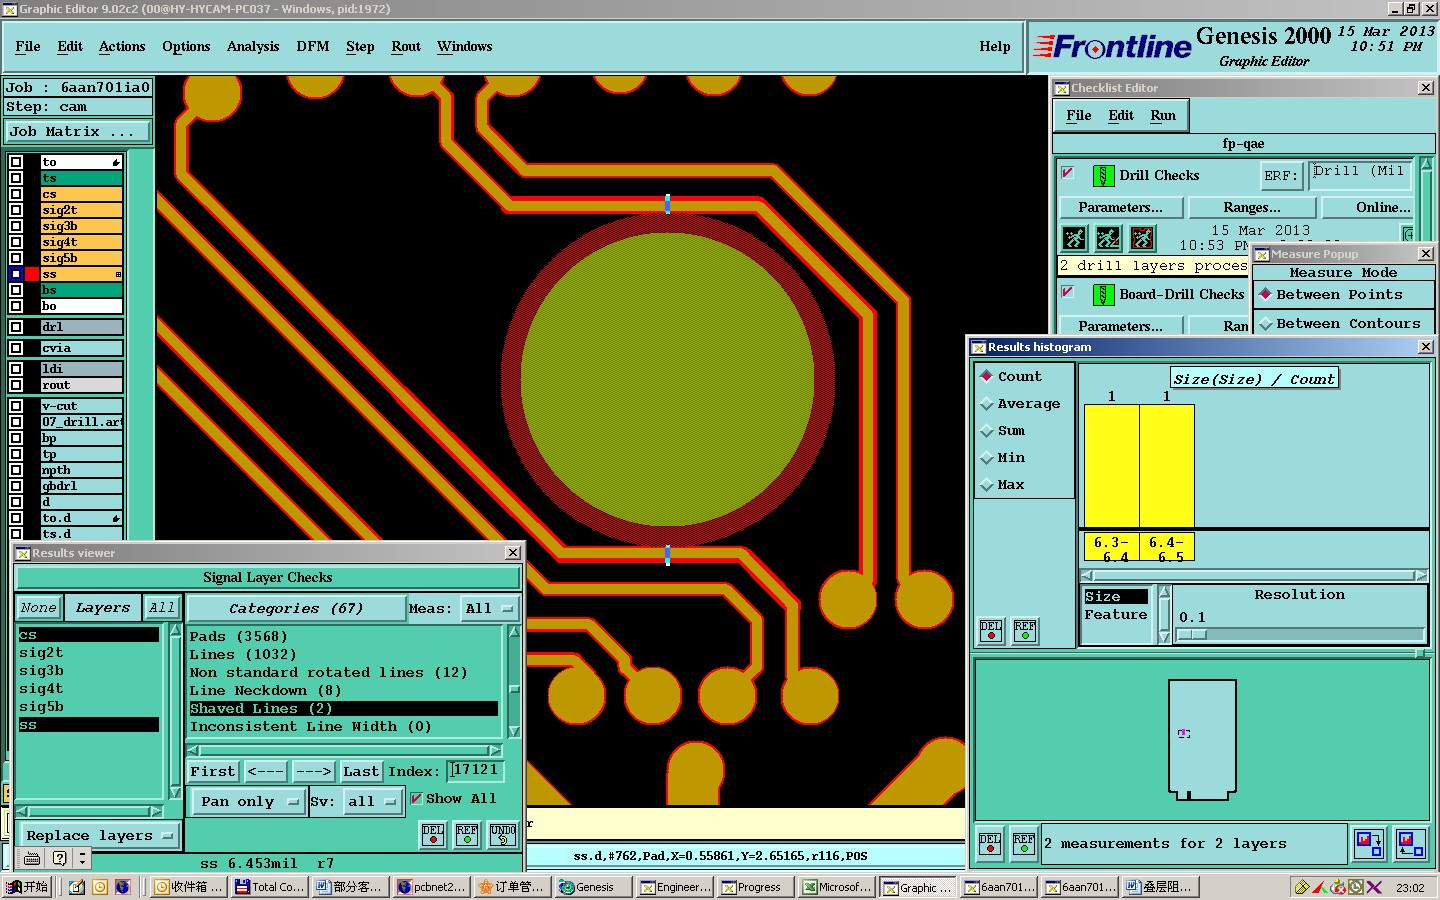Click the REF icon in Results viewer

click(467, 835)
